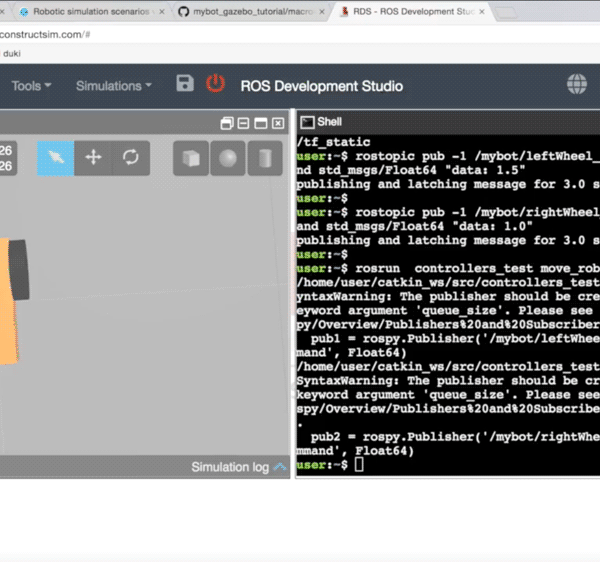This screenshot has width=600, height=562.
Task: Insert a sphere shape
Action: pos(228,158)
